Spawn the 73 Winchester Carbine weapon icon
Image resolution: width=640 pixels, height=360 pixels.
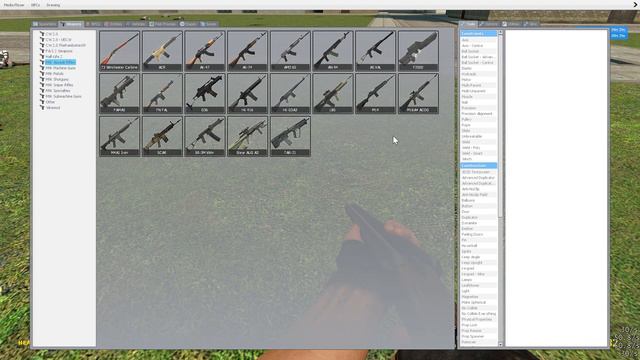coord(119,51)
